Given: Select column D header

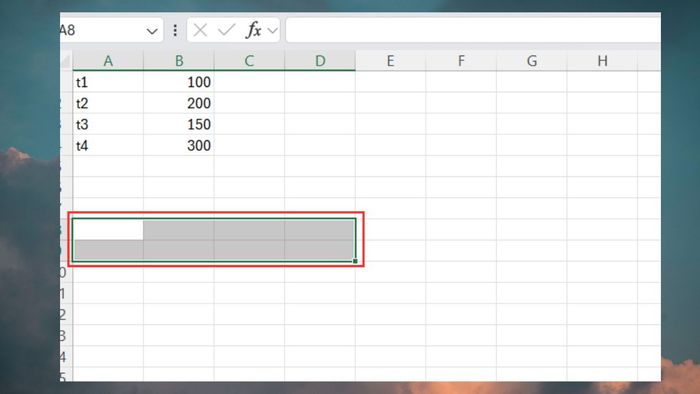Looking at the screenshot, I should 320,61.
